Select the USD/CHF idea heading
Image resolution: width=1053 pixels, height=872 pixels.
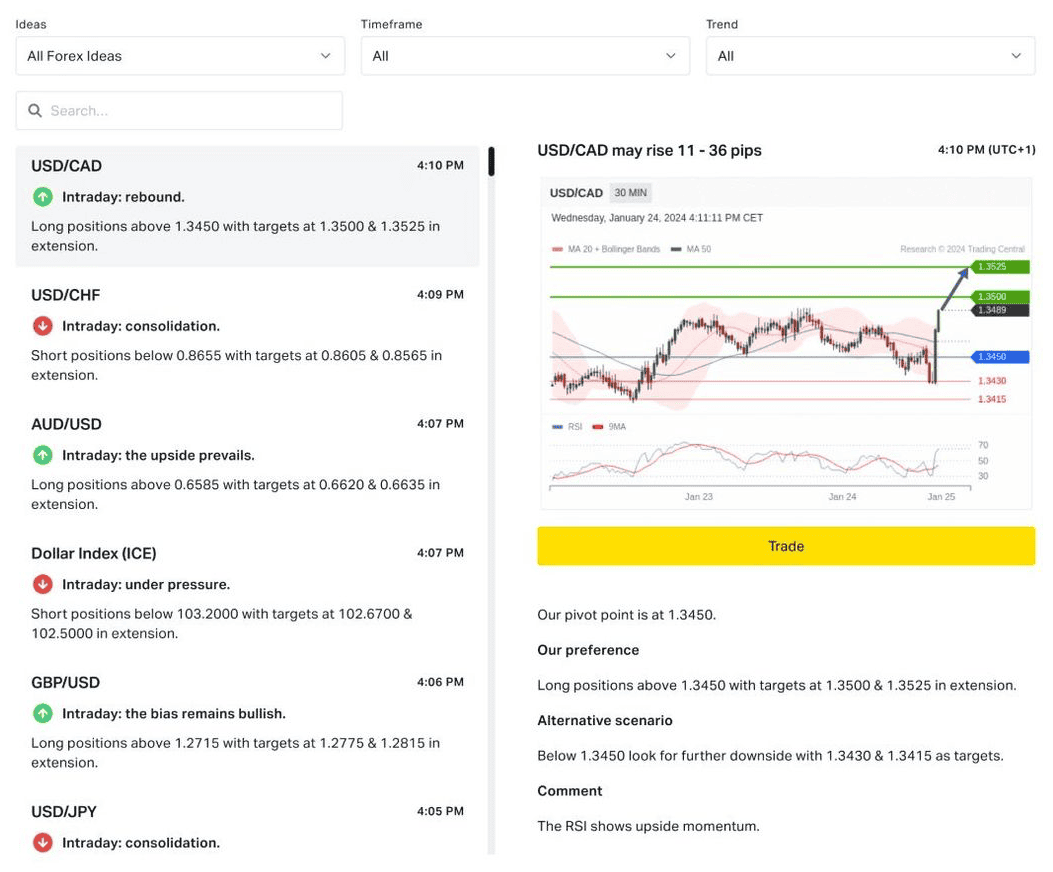[66, 295]
